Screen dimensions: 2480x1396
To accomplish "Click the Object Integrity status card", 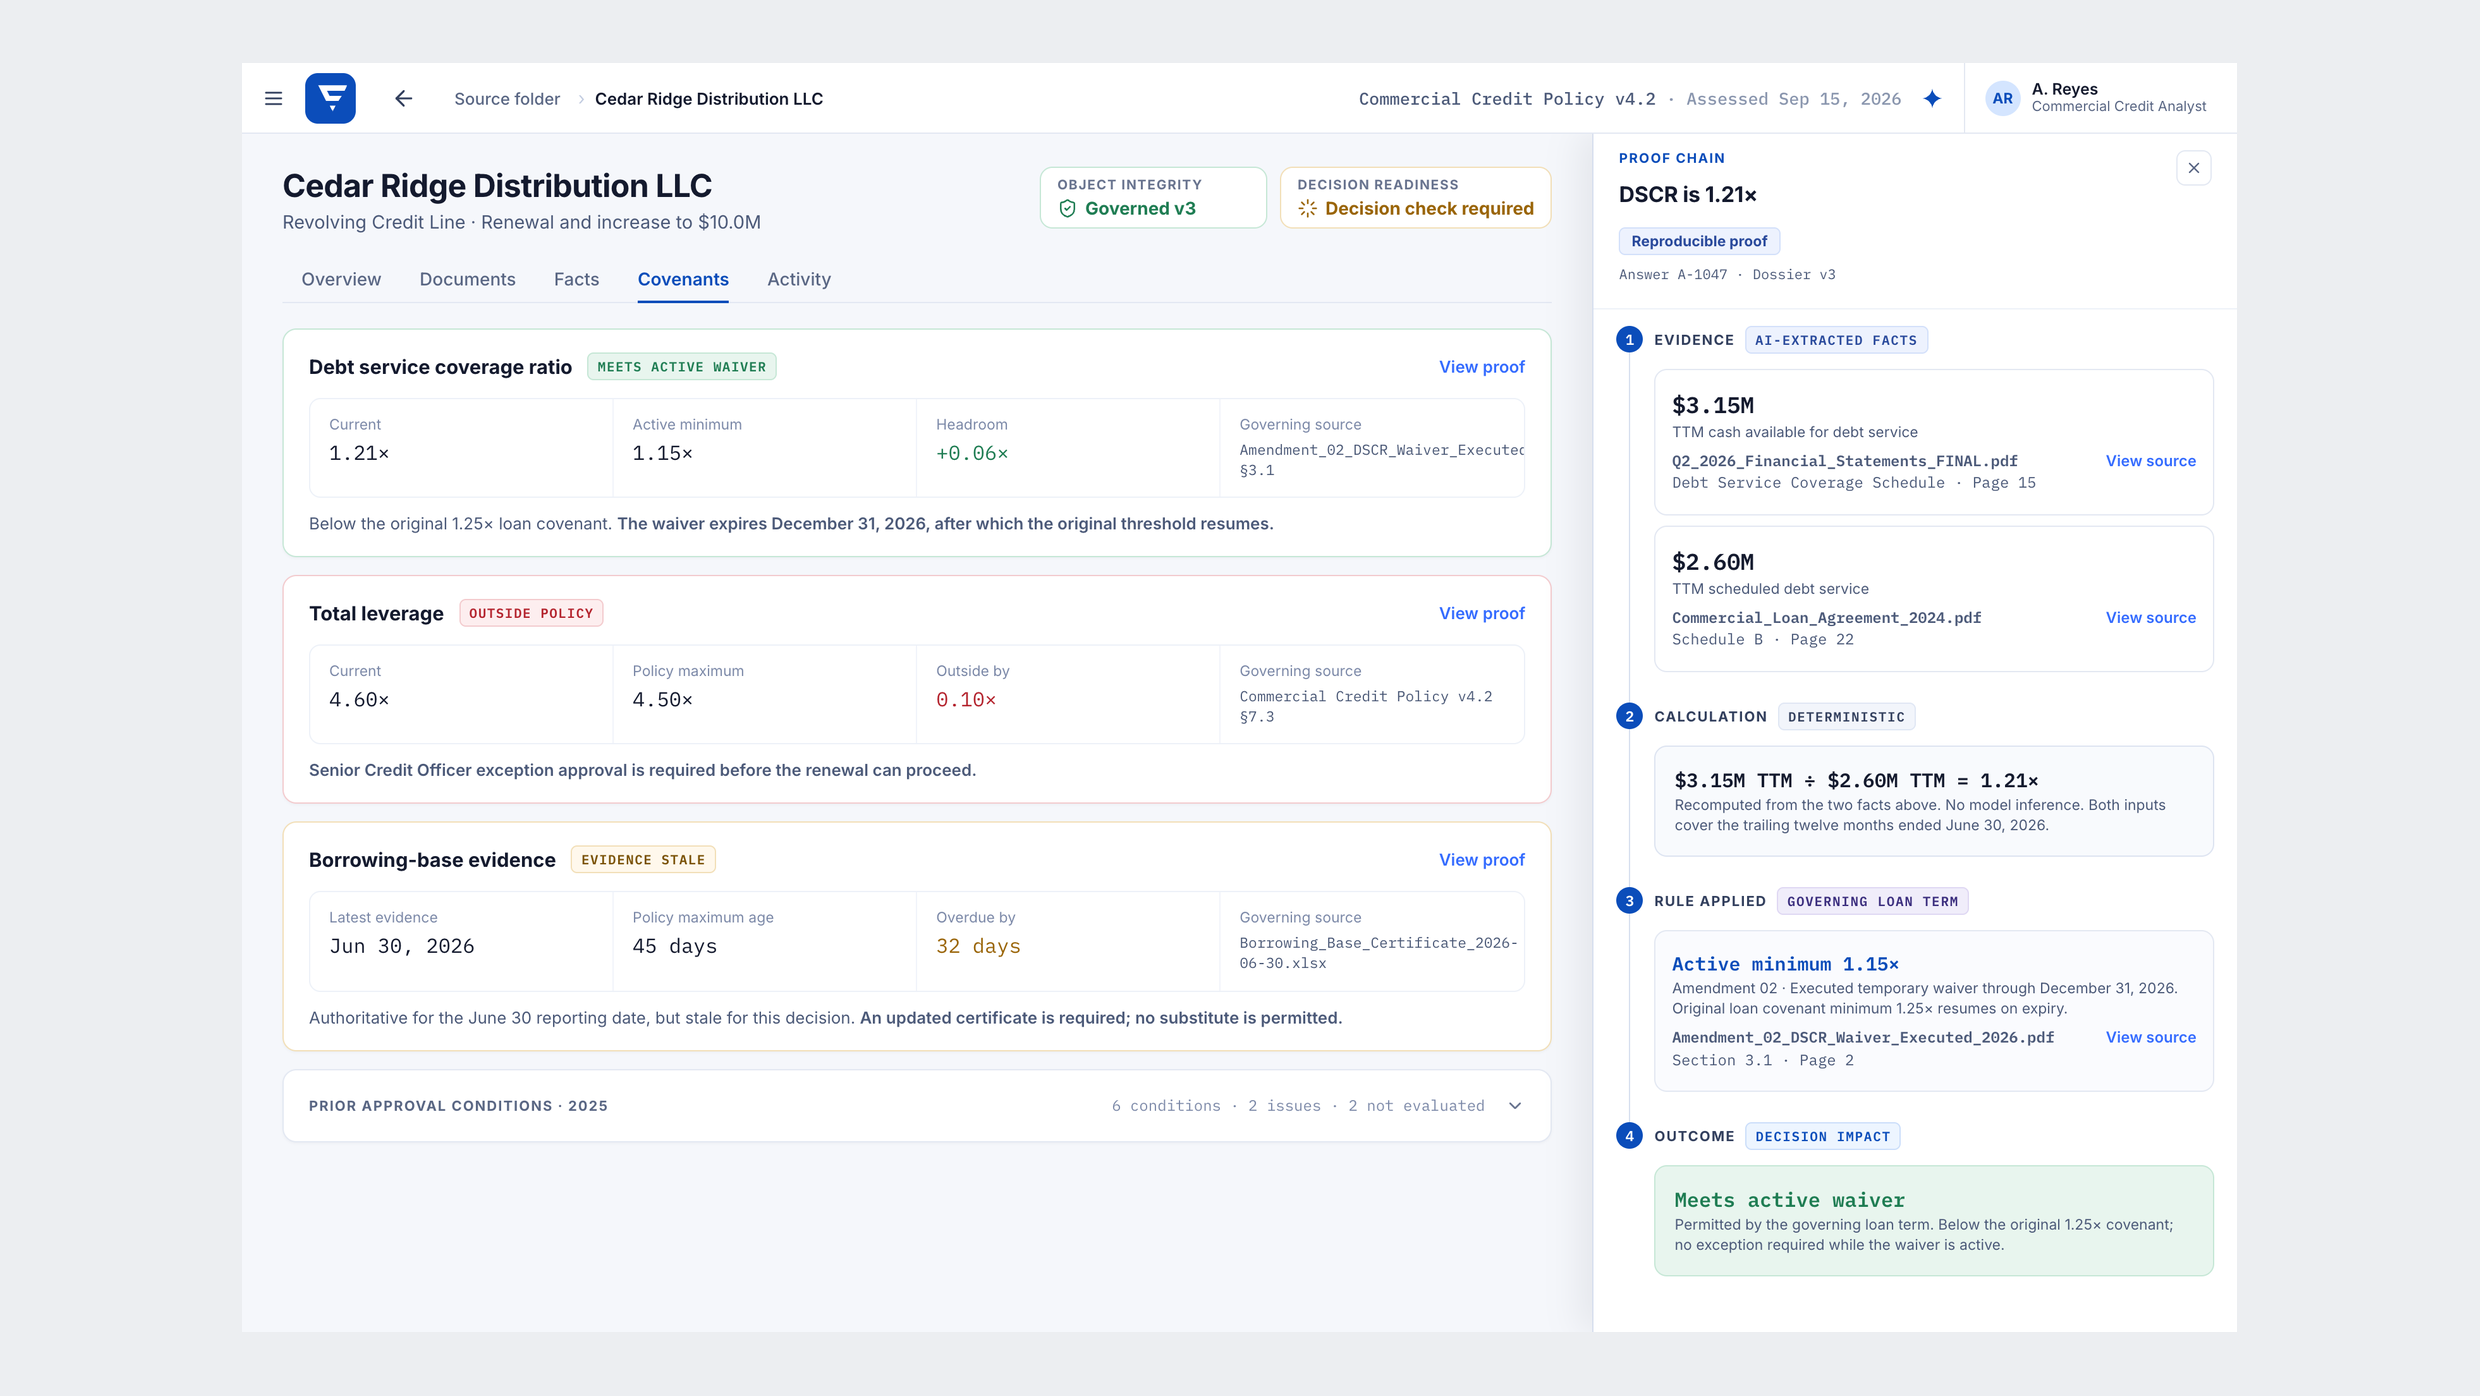I will (1153, 197).
